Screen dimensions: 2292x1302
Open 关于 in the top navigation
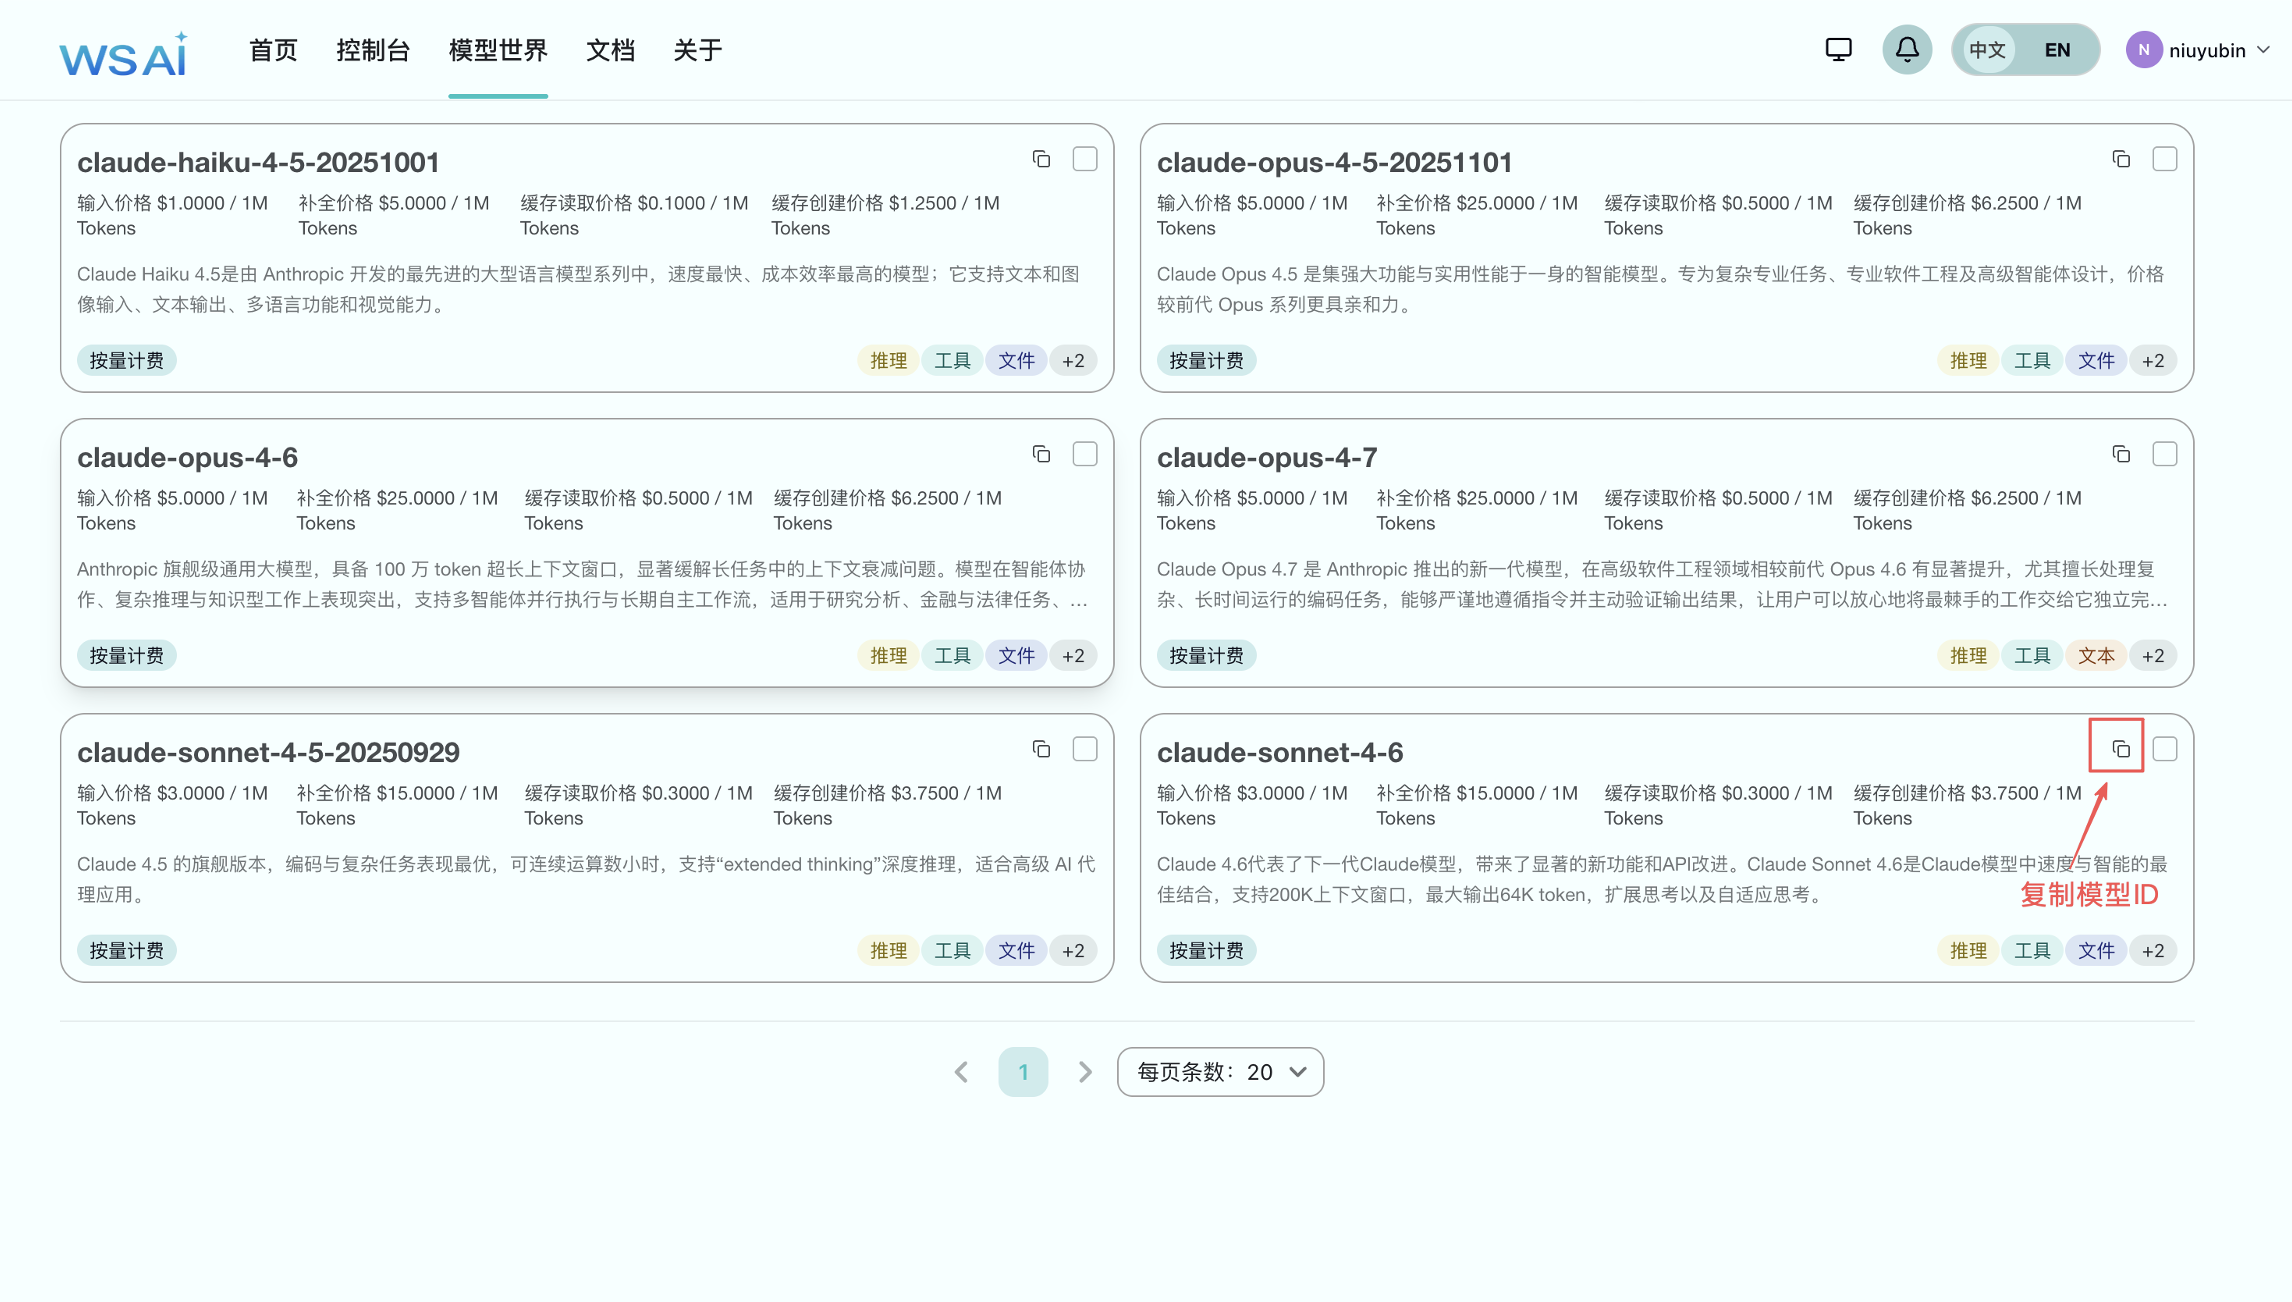[698, 50]
